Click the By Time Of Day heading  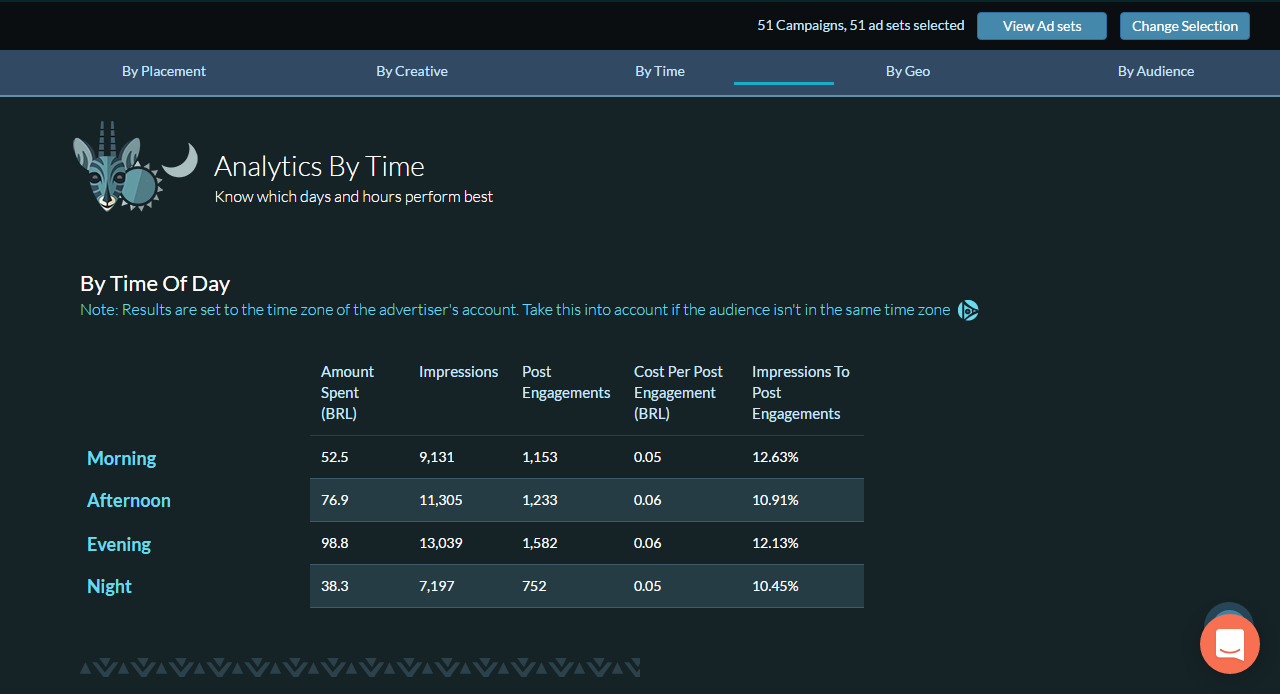click(155, 283)
